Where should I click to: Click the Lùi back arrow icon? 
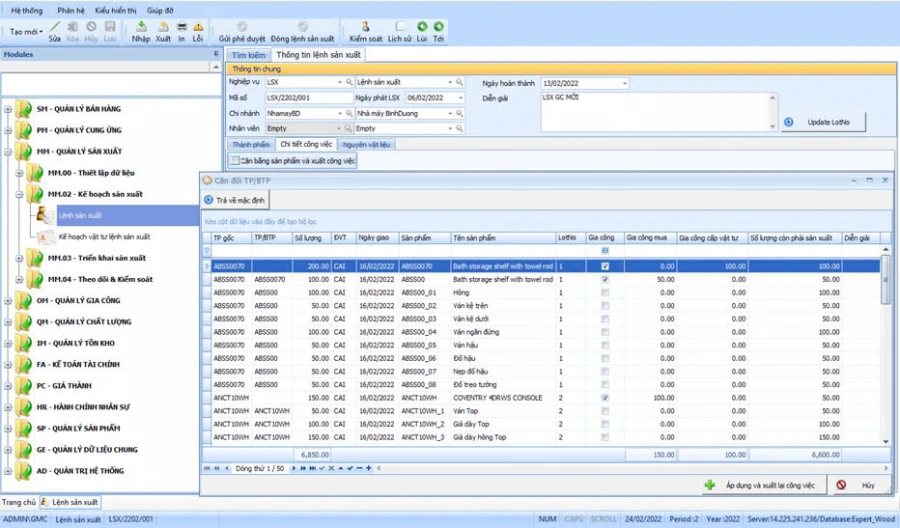coord(422,26)
